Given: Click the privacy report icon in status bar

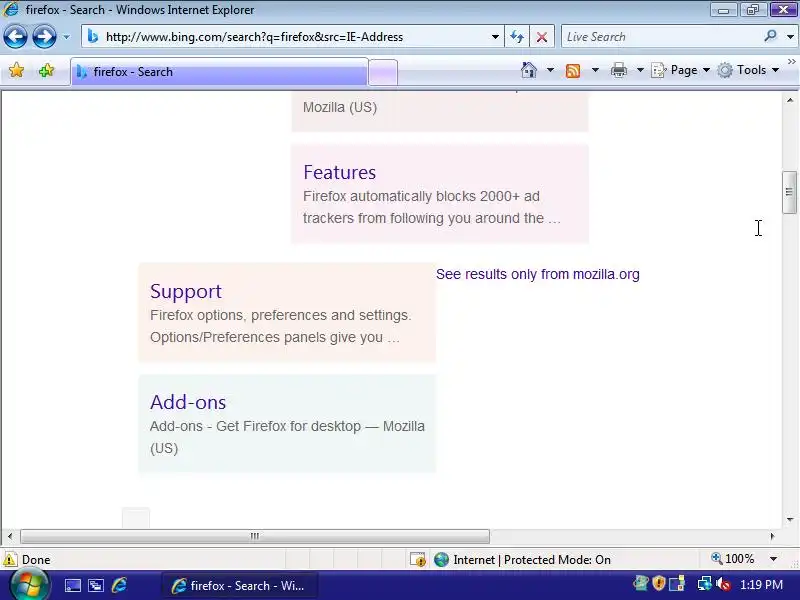Looking at the screenshot, I should click(417, 560).
